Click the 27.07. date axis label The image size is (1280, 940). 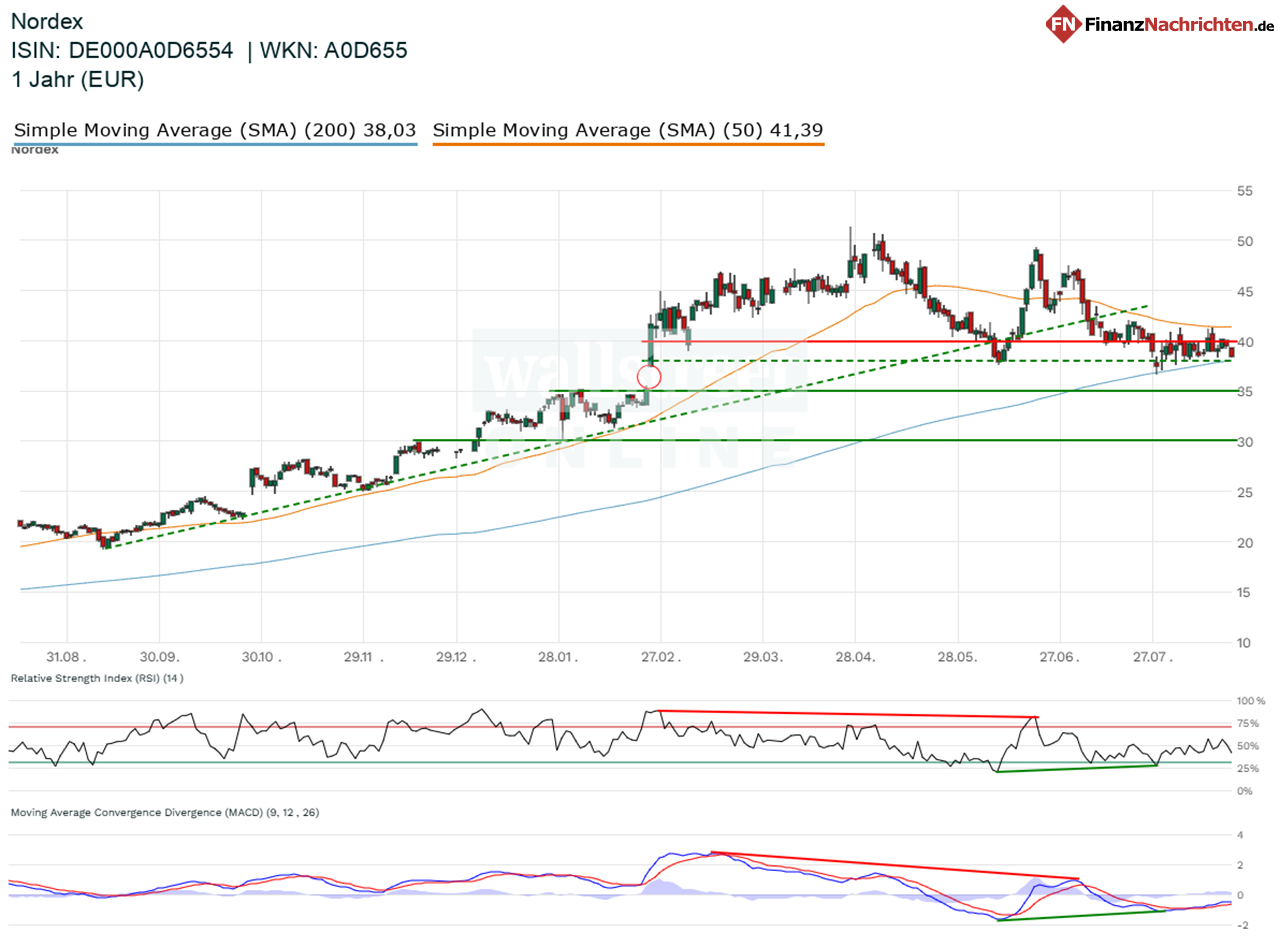1152,657
